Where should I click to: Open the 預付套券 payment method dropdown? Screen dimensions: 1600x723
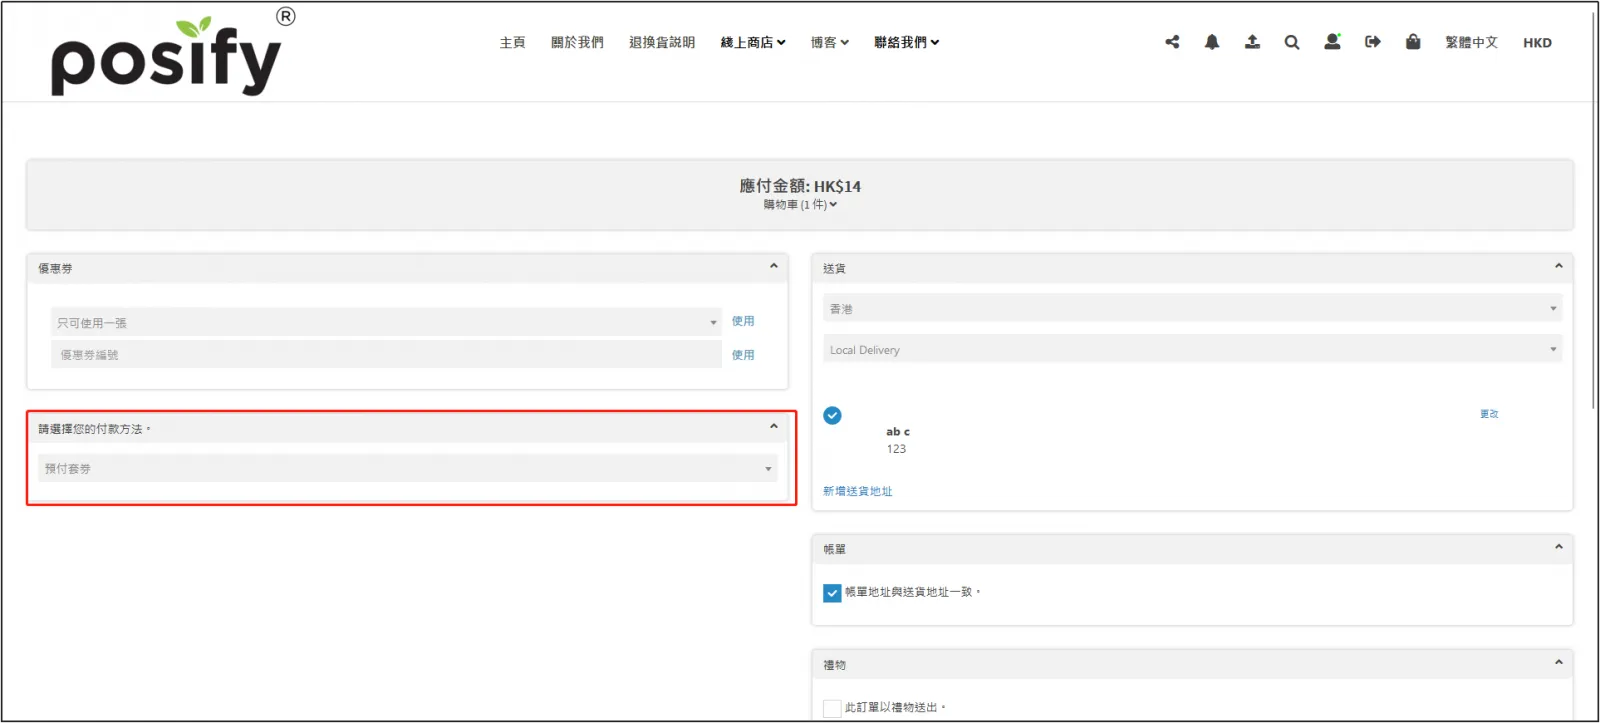tap(408, 469)
